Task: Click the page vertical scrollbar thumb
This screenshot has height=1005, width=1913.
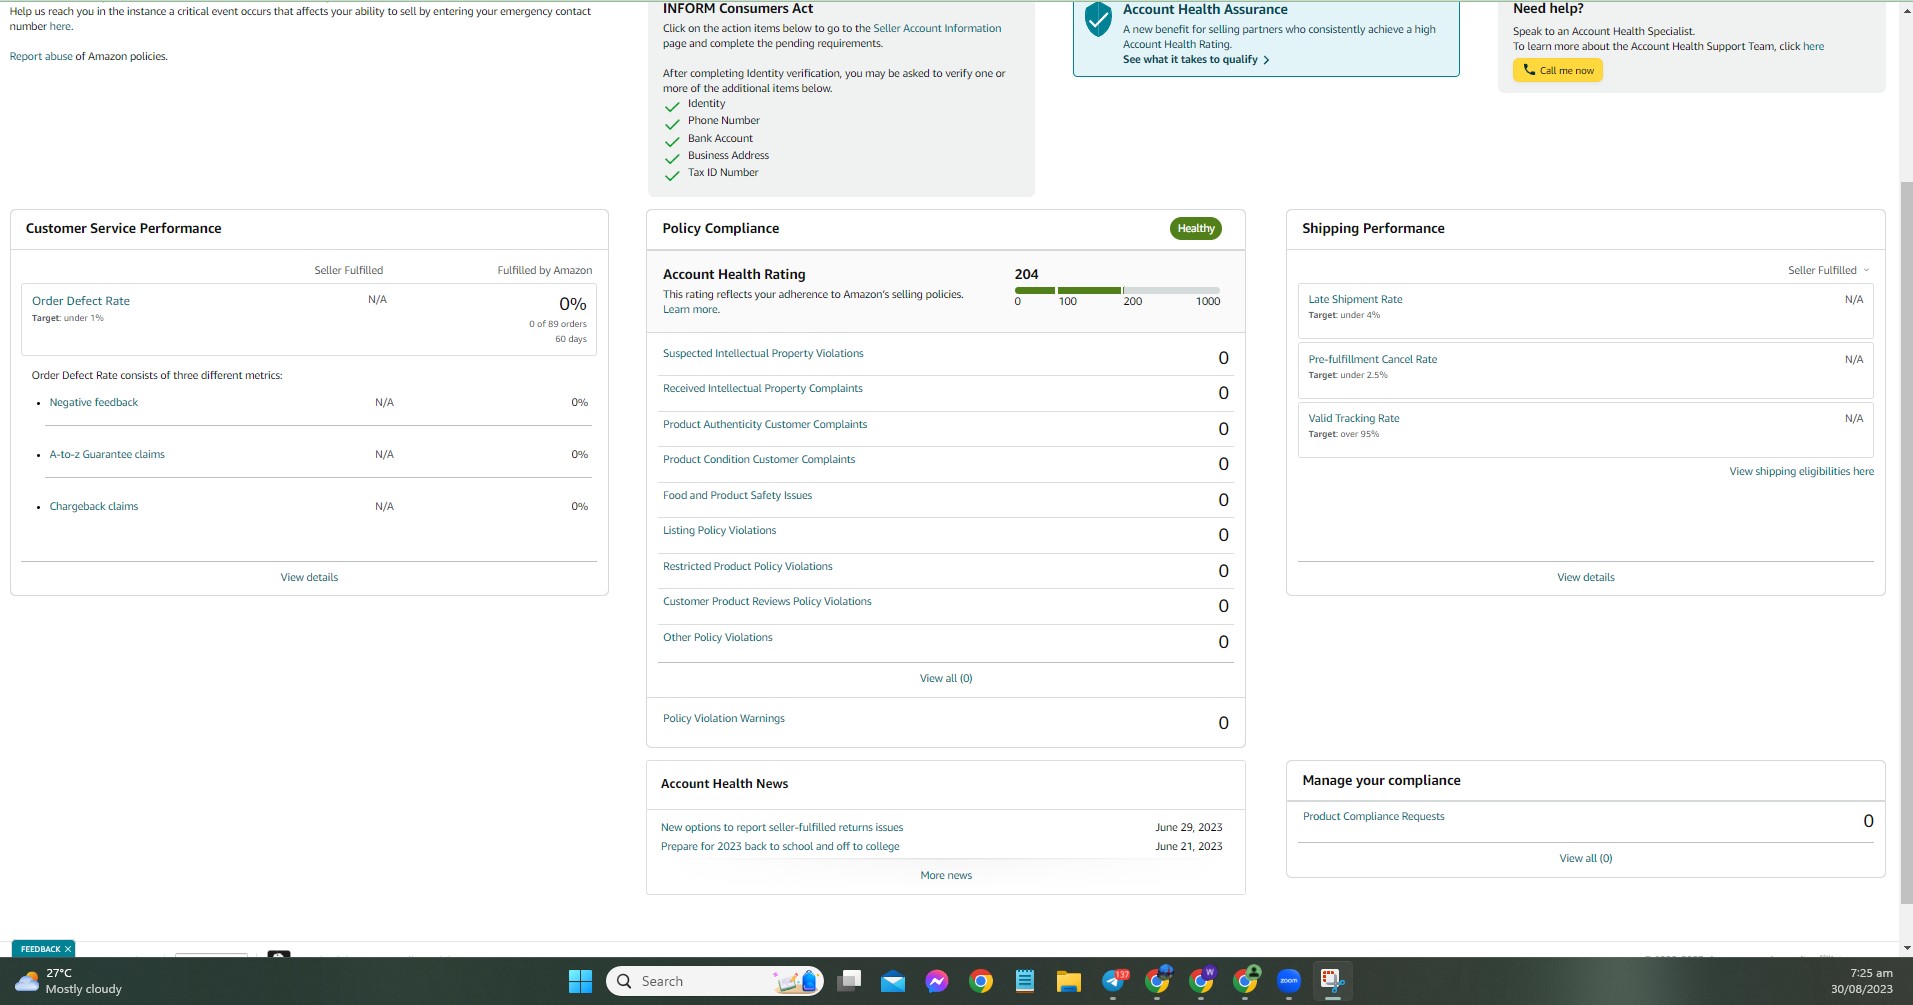Action: point(1906,545)
